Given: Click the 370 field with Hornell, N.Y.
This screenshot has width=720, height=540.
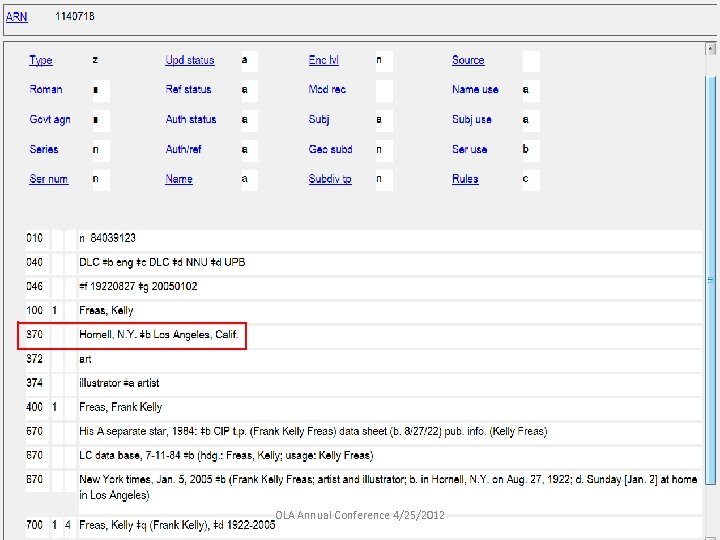Looking at the screenshot, I should [160, 335].
